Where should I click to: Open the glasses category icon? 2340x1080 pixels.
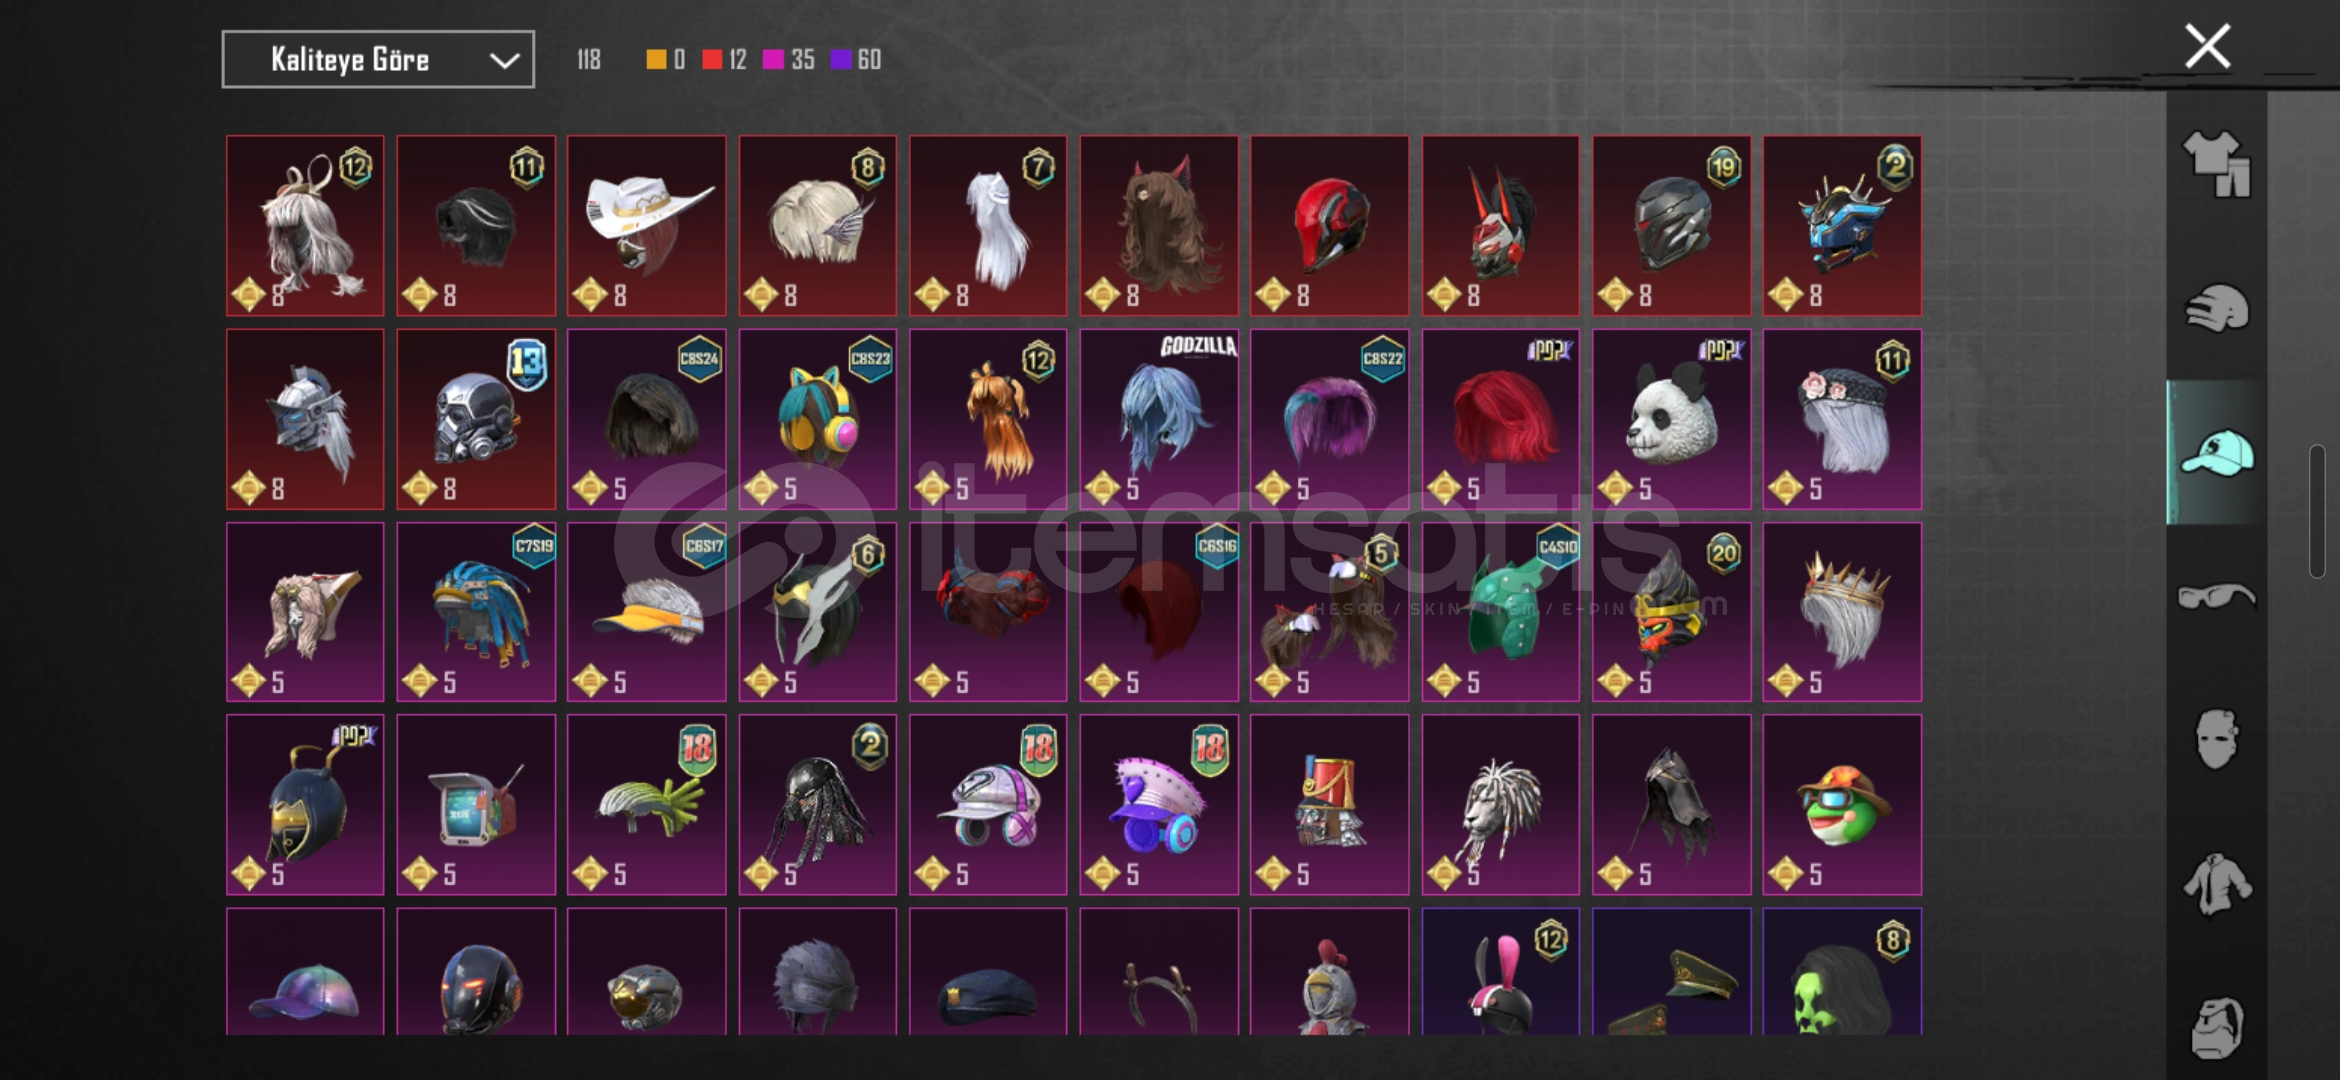pyautogui.click(x=2216, y=596)
